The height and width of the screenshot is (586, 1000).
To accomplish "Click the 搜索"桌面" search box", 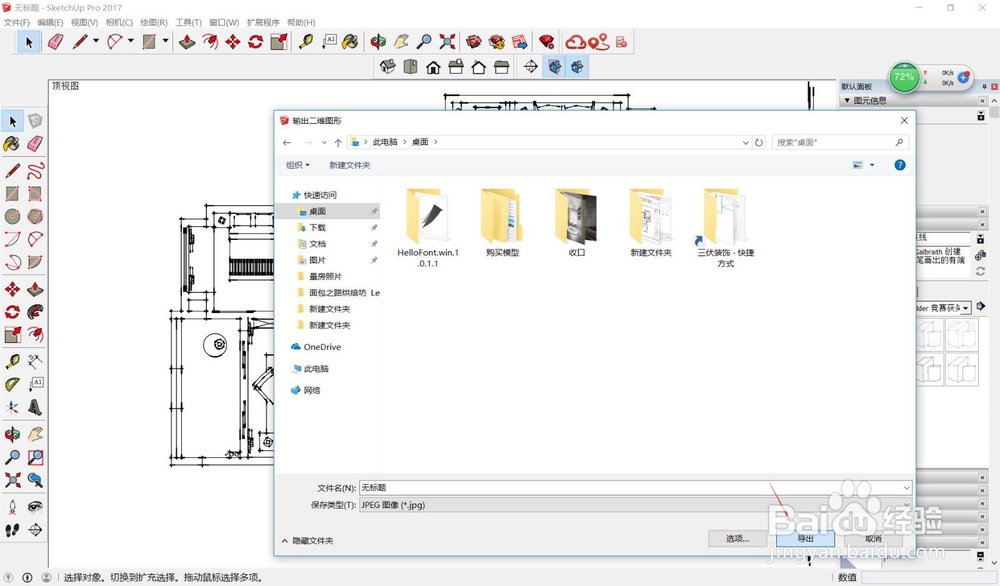I will pyautogui.click(x=840, y=142).
